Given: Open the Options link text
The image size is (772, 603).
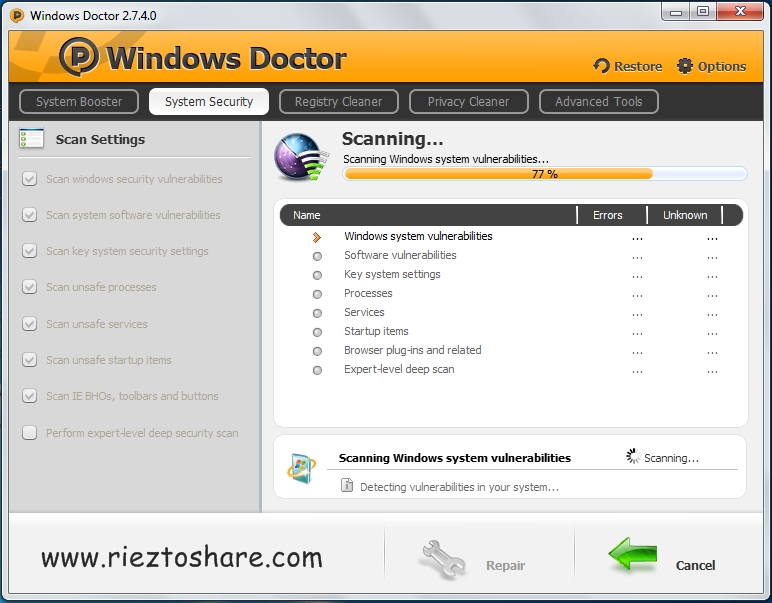Looking at the screenshot, I should pyautogui.click(x=722, y=66).
